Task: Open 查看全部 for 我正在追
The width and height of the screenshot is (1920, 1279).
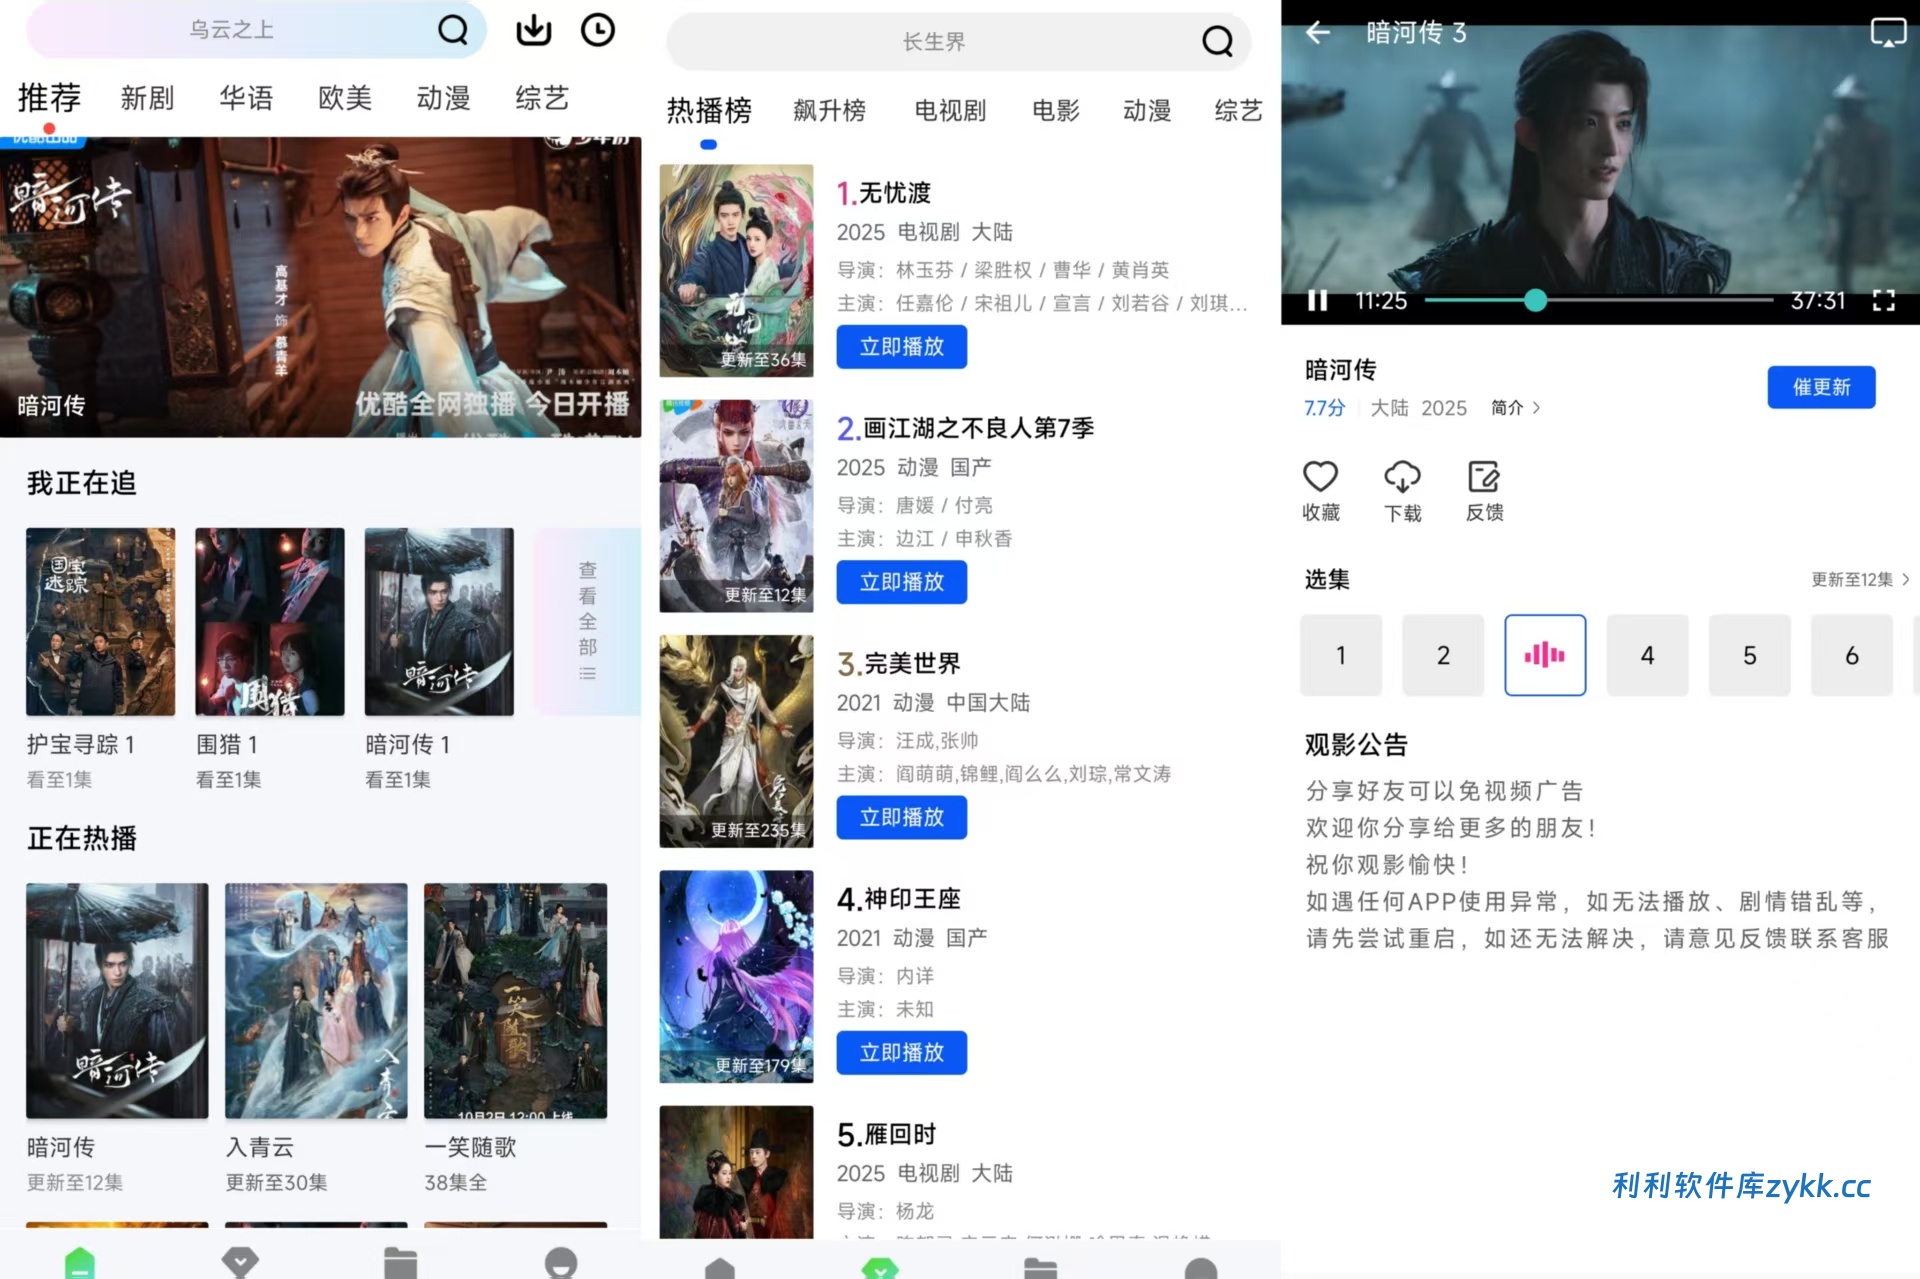Action: click(x=587, y=621)
